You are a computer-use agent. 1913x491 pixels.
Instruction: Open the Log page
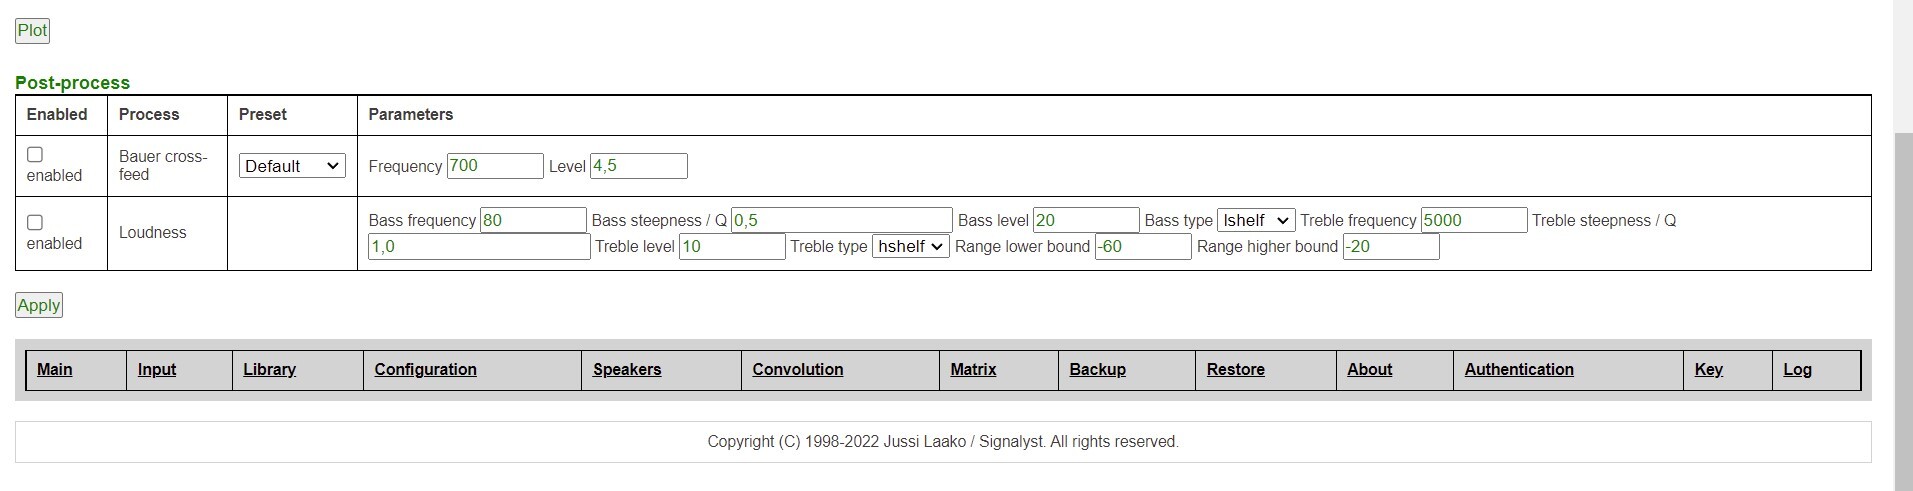tap(1797, 369)
